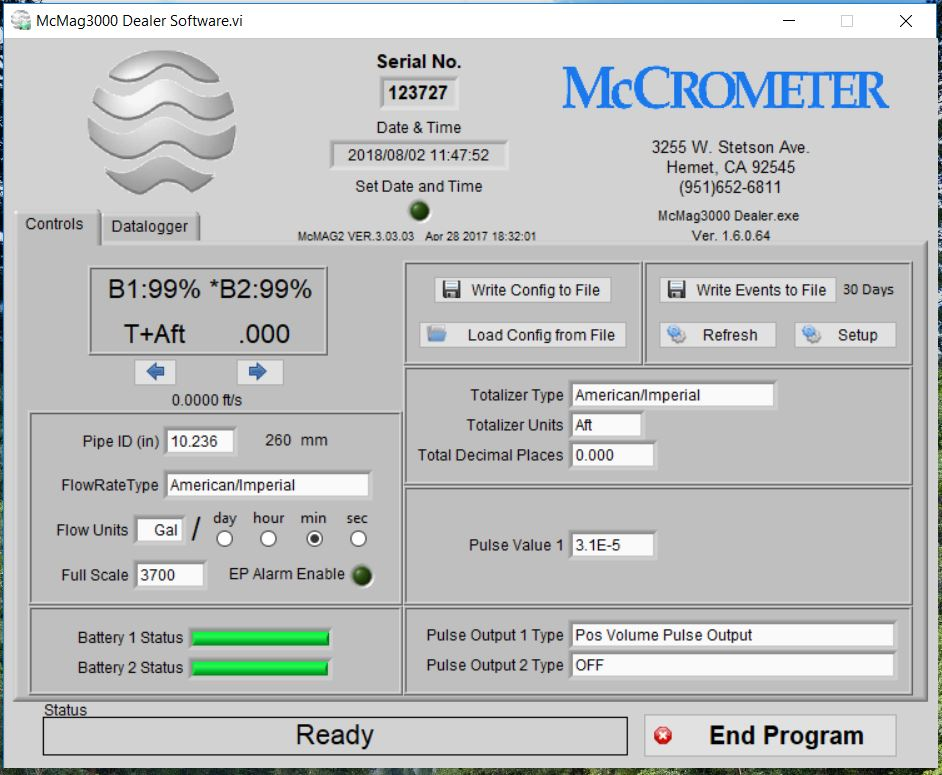Click the right arrow display button

pos(259,372)
